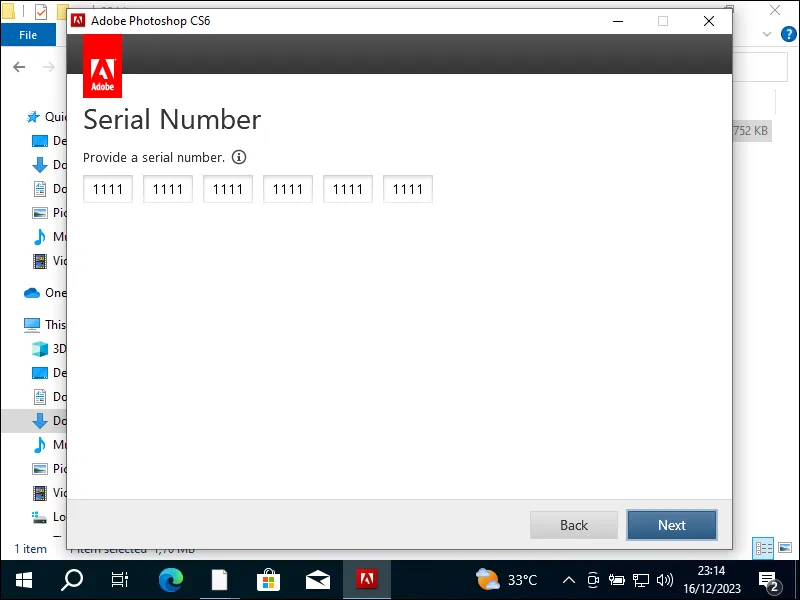Click the Adobe logo in the installer

(x=101, y=66)
